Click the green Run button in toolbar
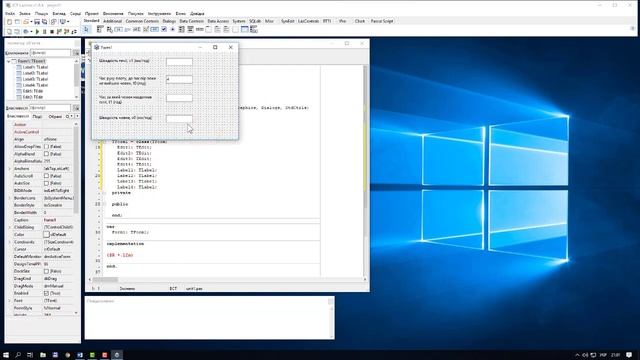 [x=37, y=31]
